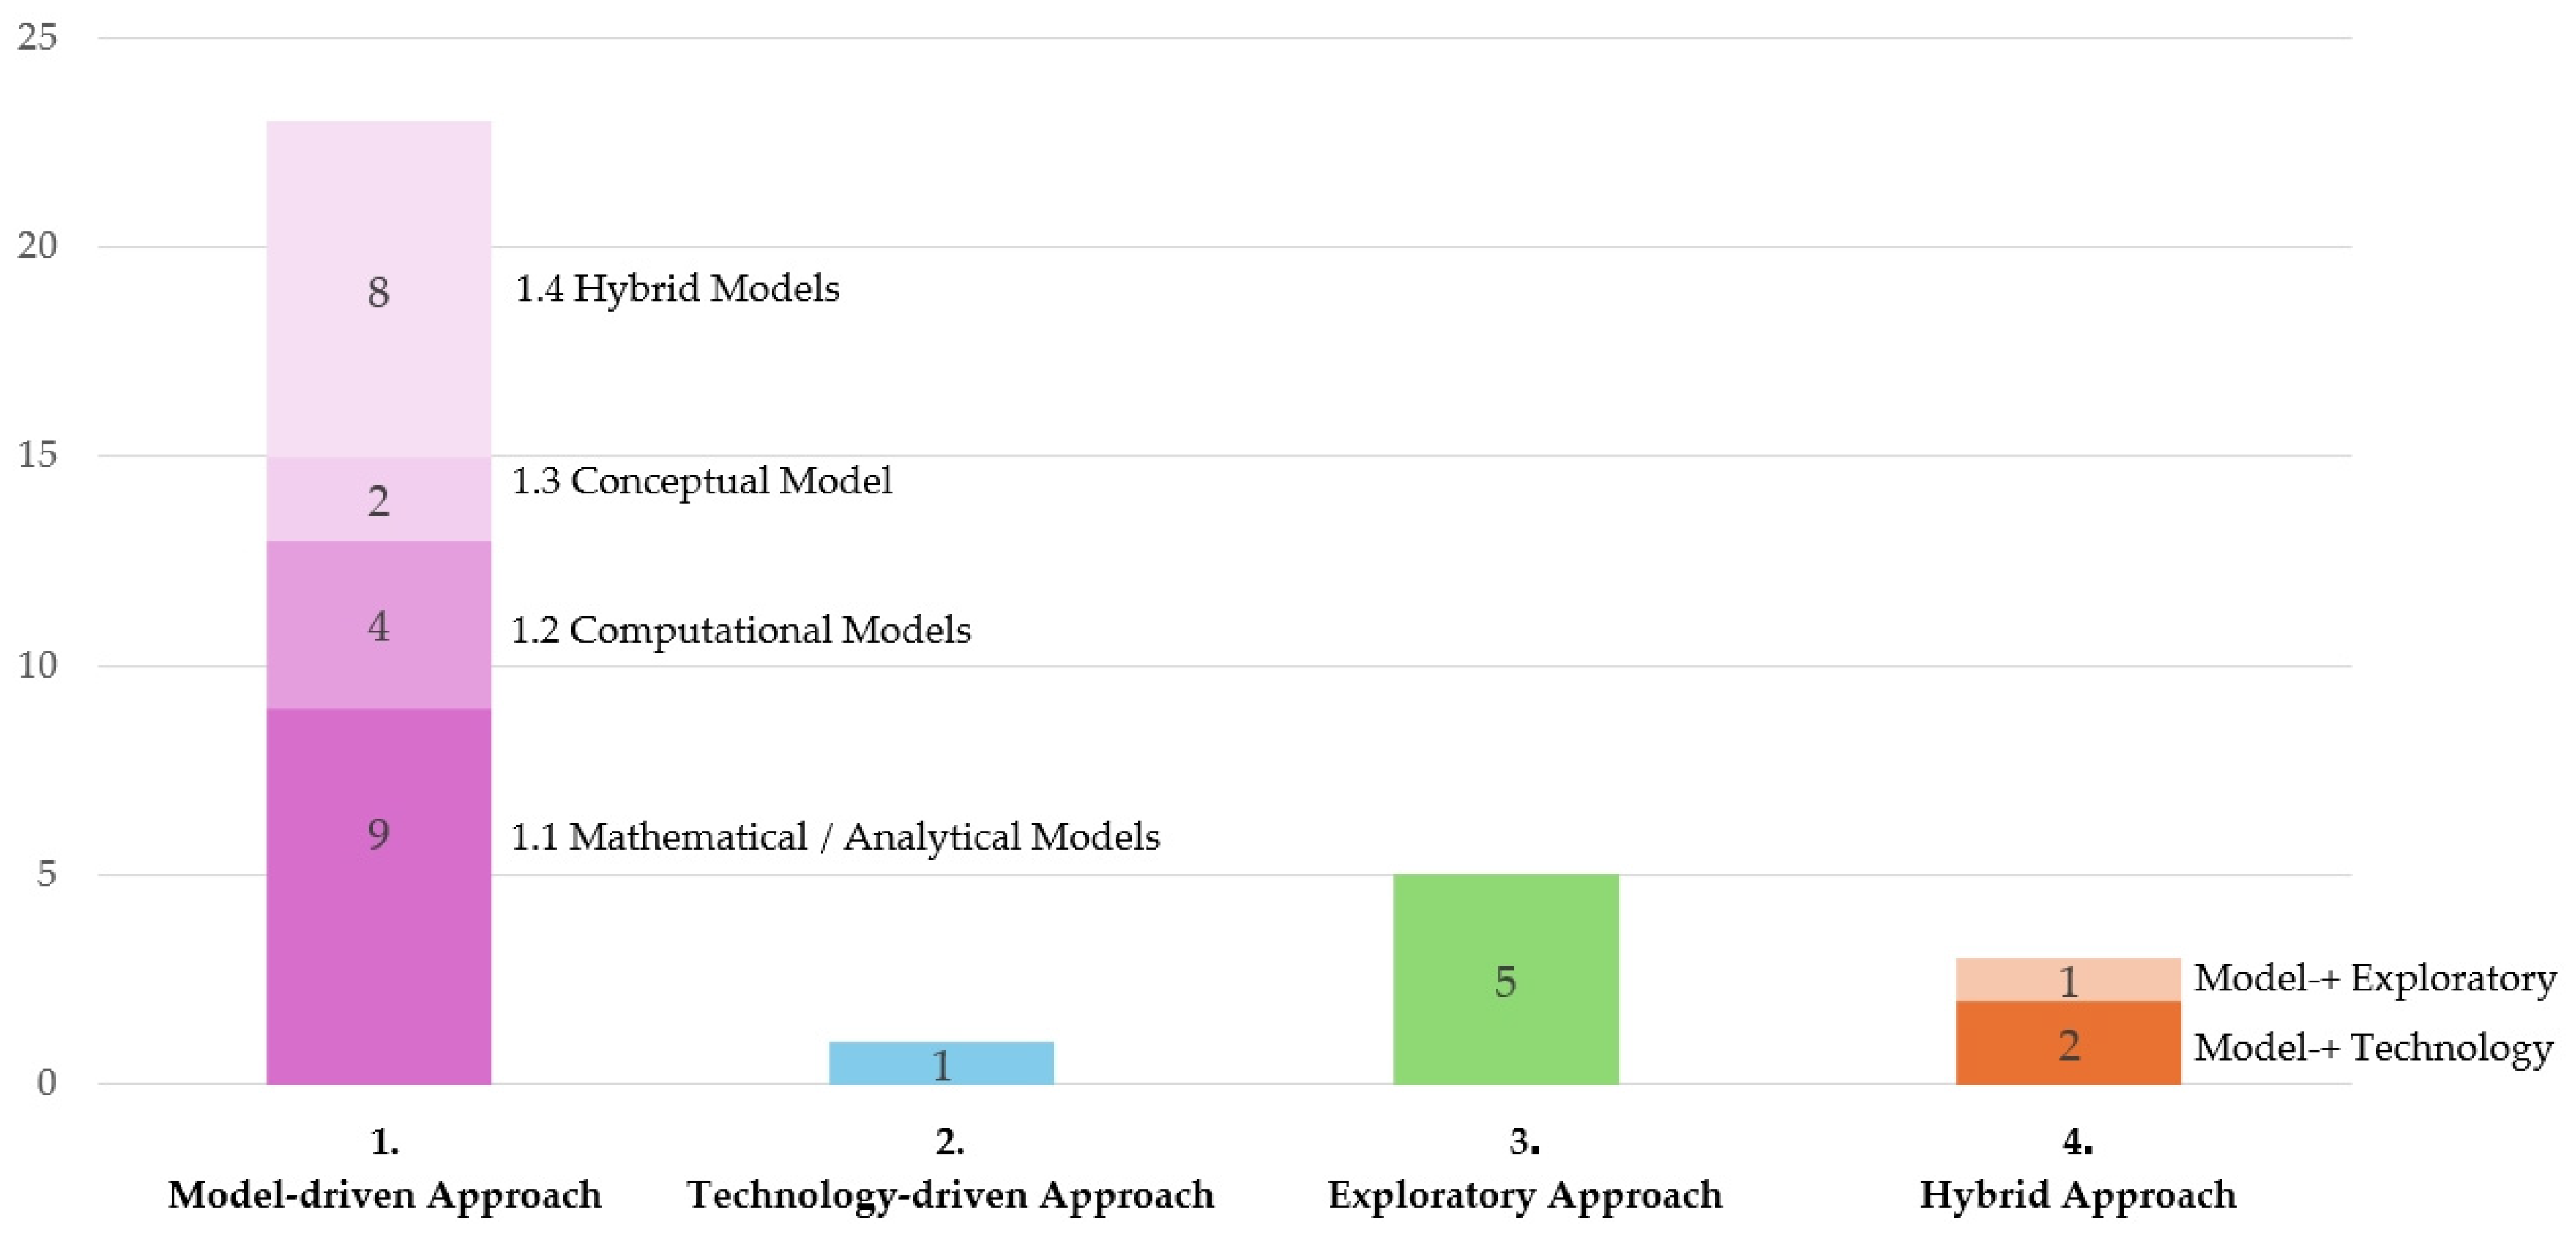Click the lightest pink Hybrid Models segment

pyautogui.click(x=378, y=289)
